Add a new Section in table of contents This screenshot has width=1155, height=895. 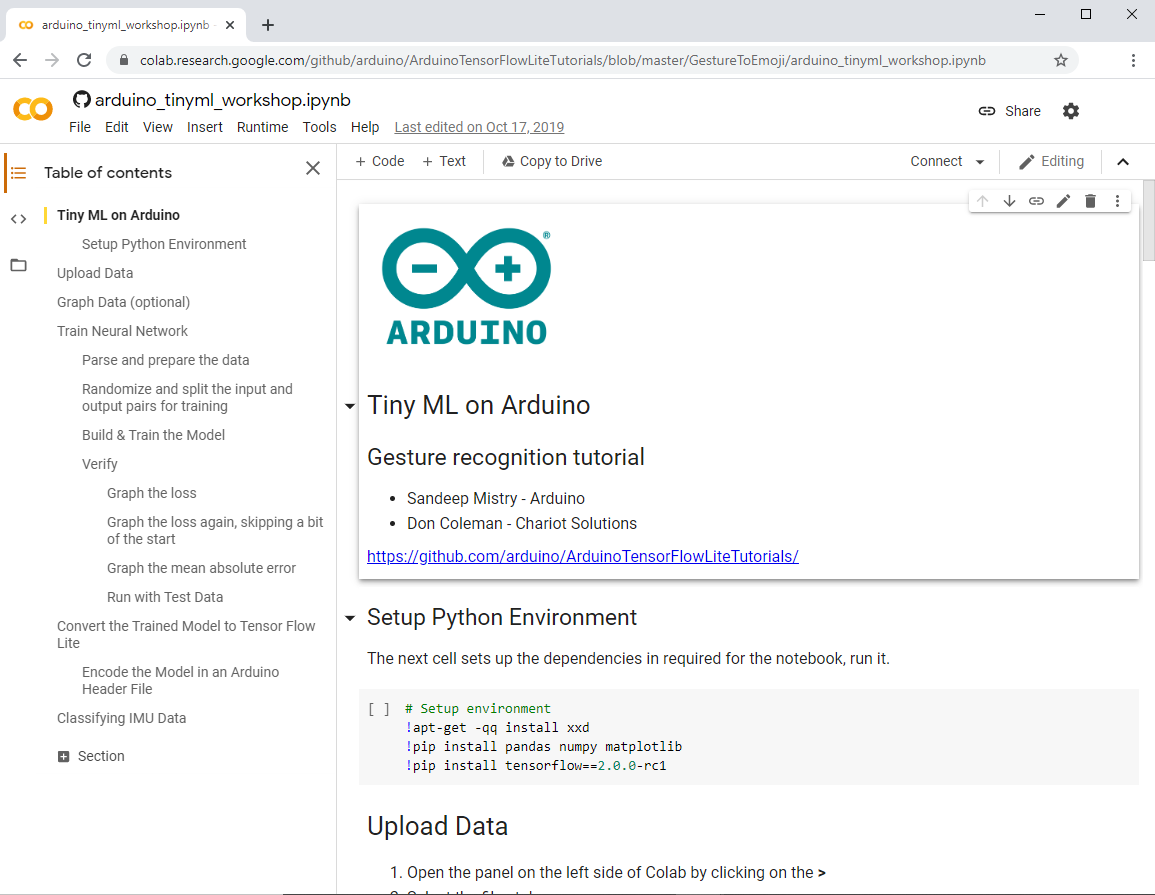coord(91,757)
